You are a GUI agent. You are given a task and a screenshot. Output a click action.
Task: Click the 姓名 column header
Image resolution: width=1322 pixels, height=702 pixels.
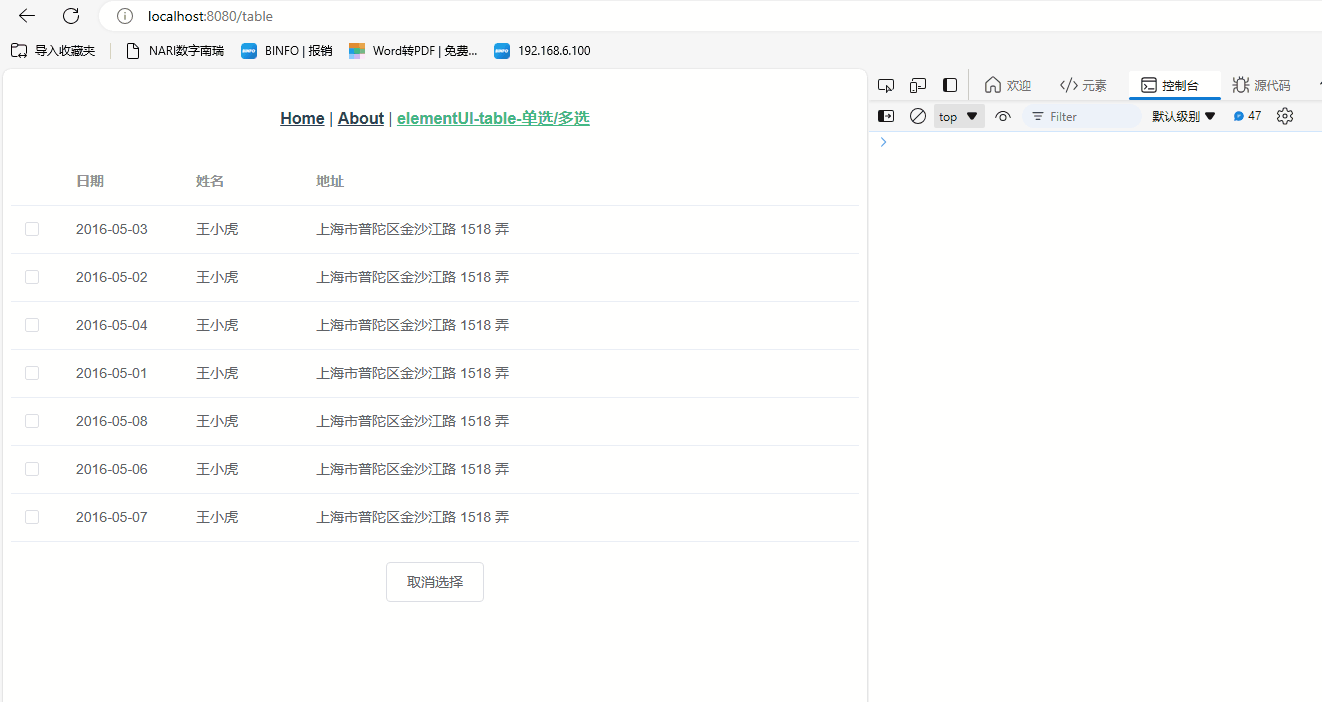coord(210,181)
